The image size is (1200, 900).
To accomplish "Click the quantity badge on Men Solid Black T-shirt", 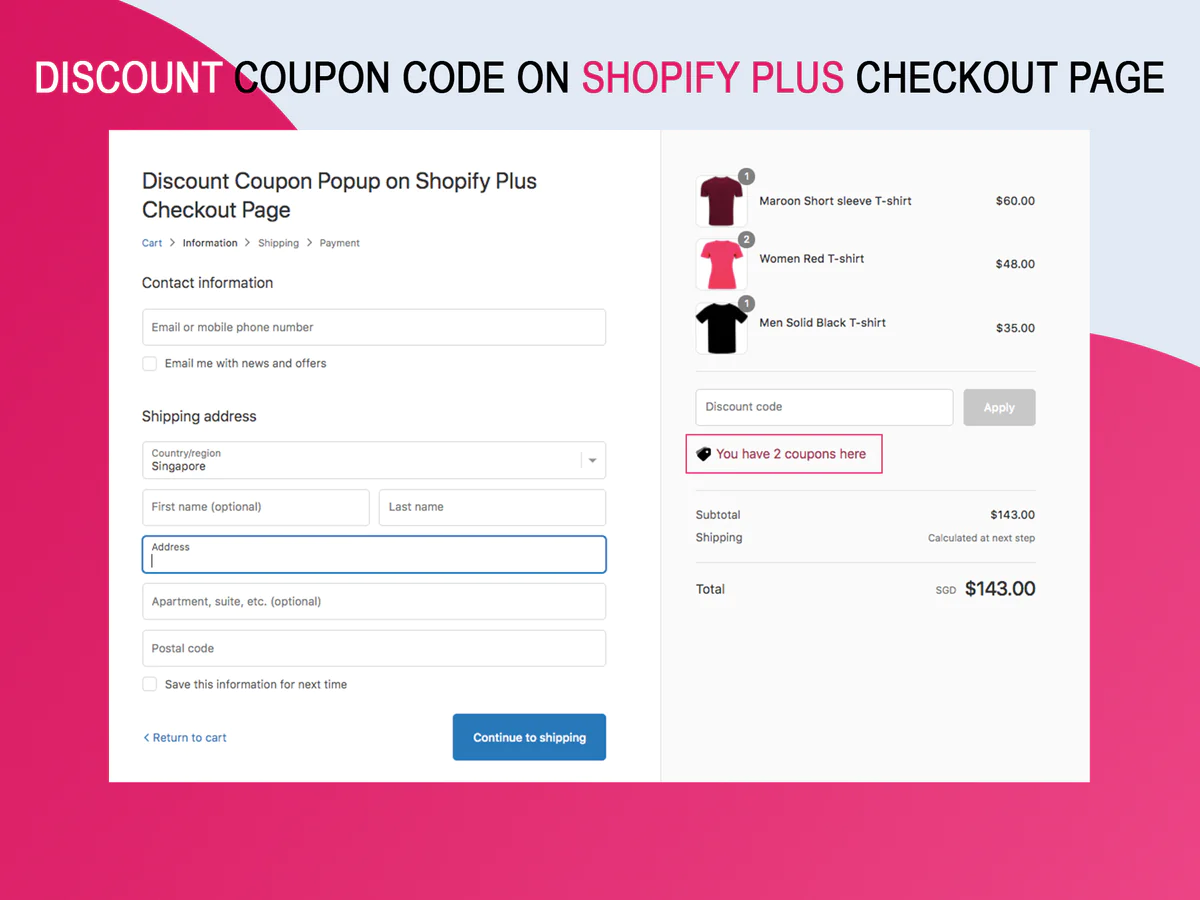I will click(x=746, y=304).
